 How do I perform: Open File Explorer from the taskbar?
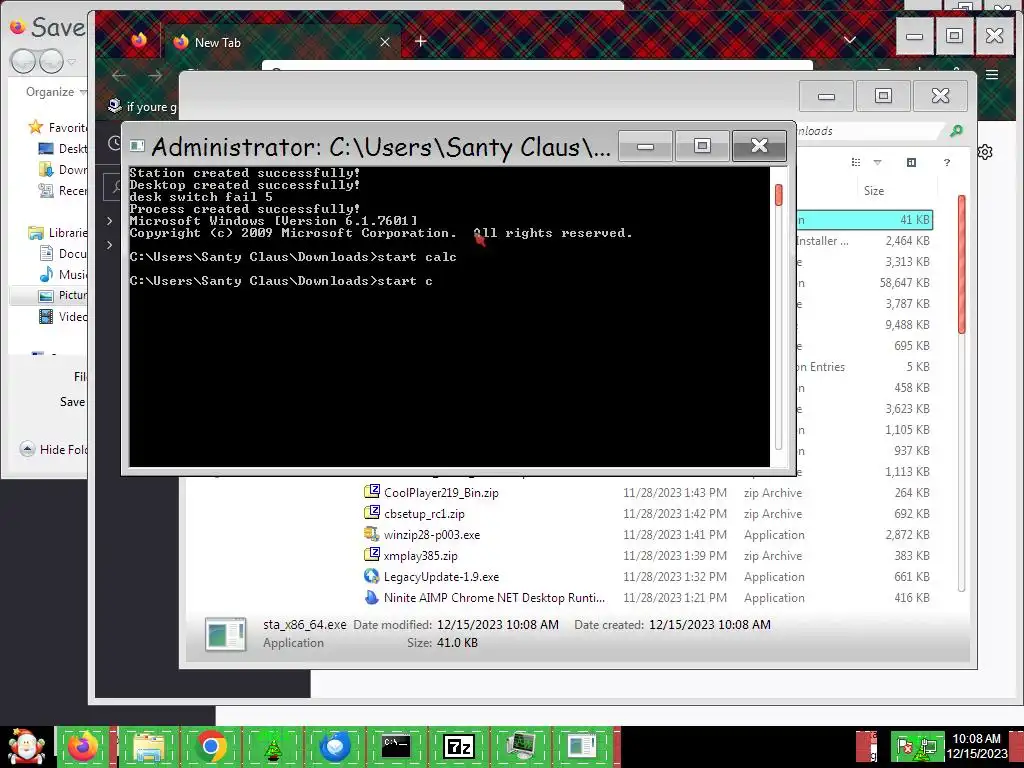point(148,746)
